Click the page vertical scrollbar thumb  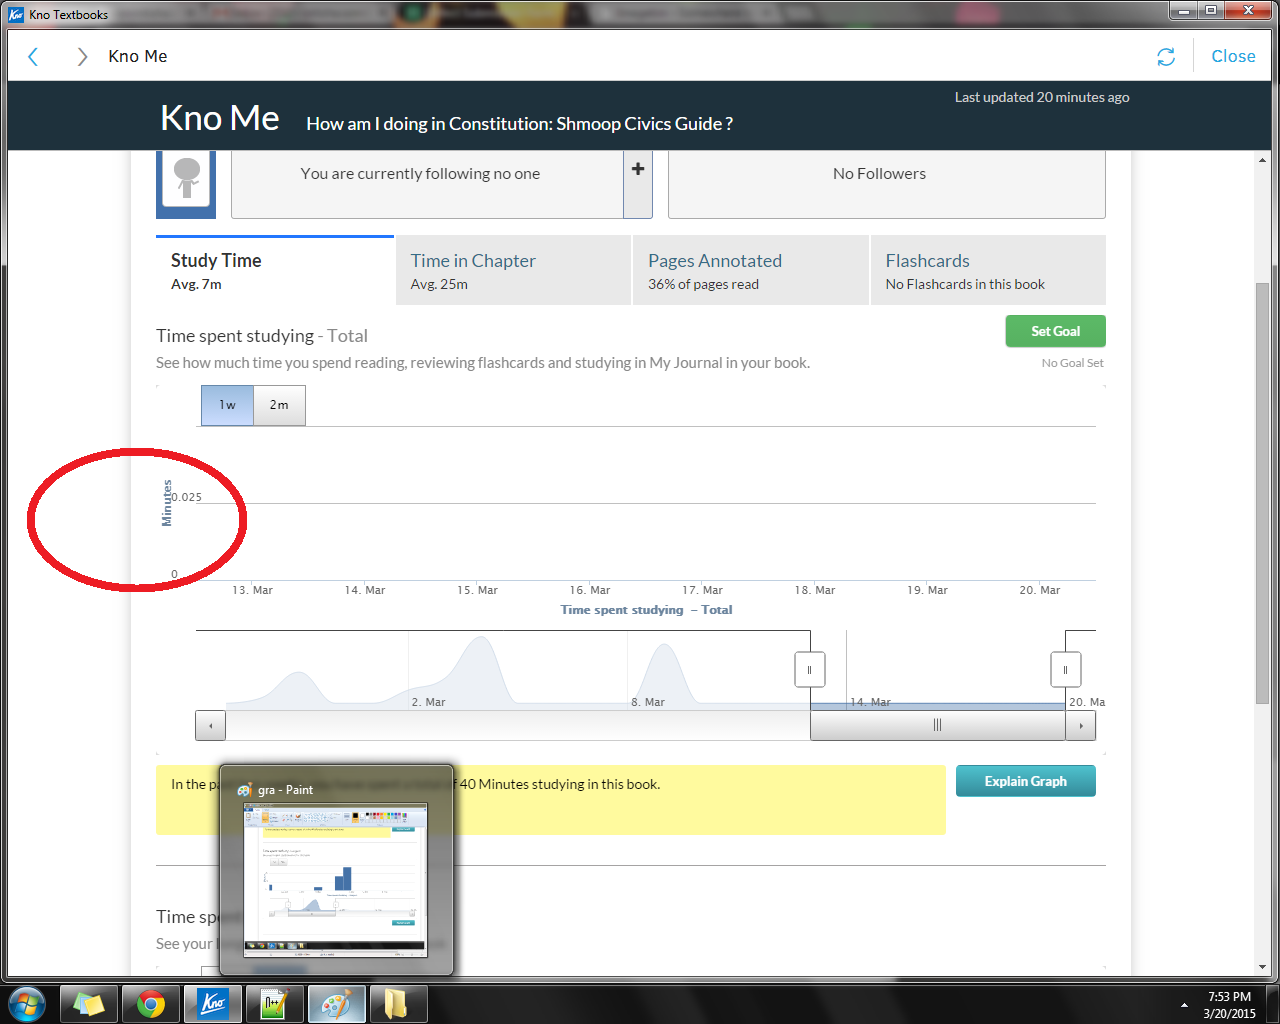point(1262,494)
